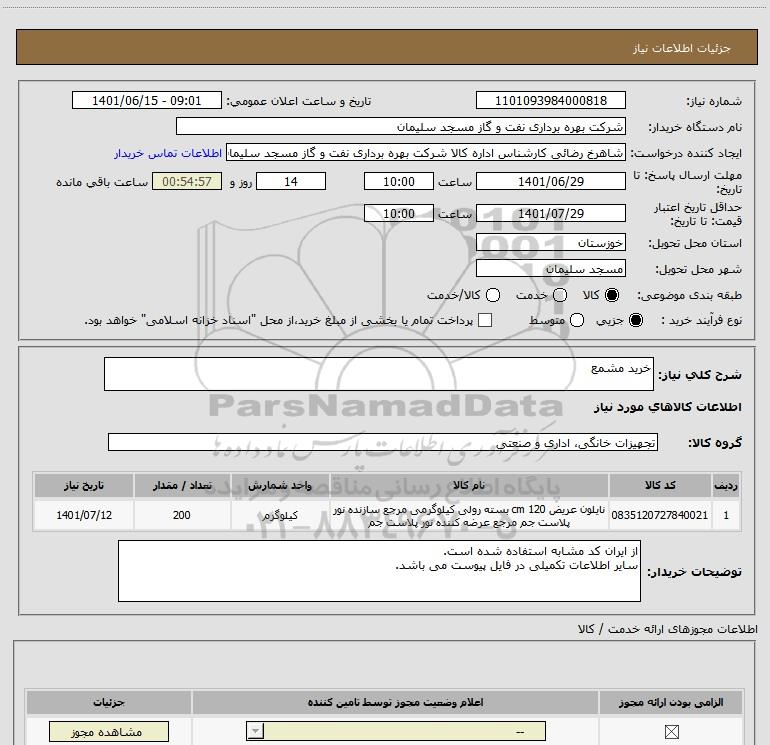Click the unit cell کیلوگرم

point(280,515)
